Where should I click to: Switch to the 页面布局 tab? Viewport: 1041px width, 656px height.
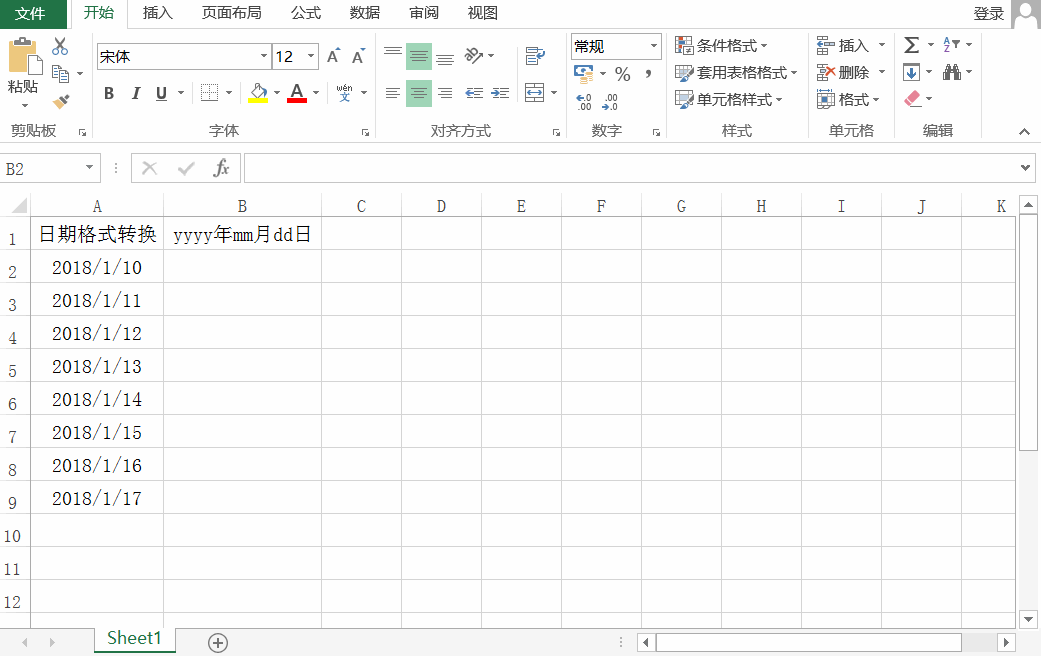pyautogui.click(x=232, y=13)
